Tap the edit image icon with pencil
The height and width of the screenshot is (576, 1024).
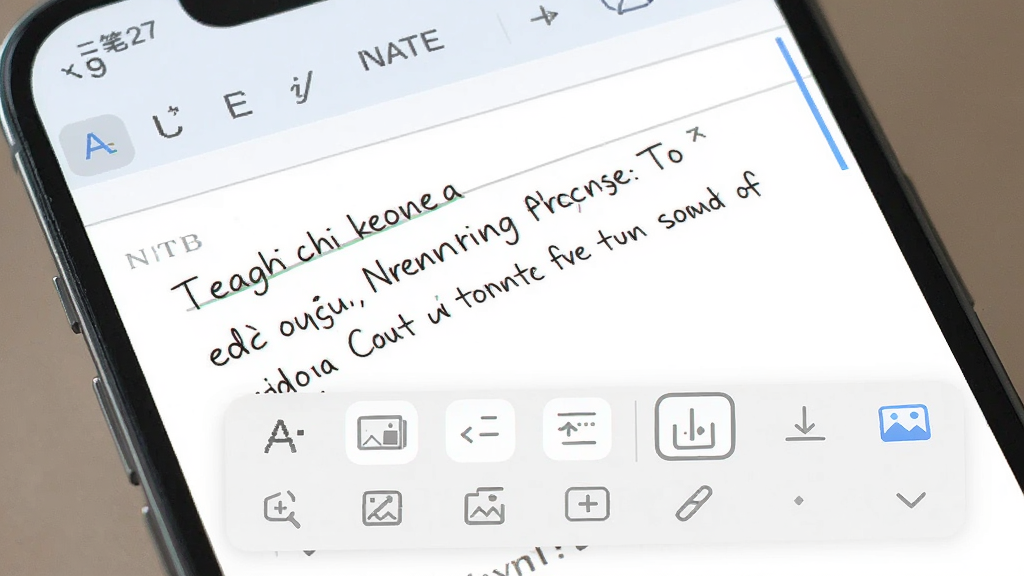click(382, 508)
